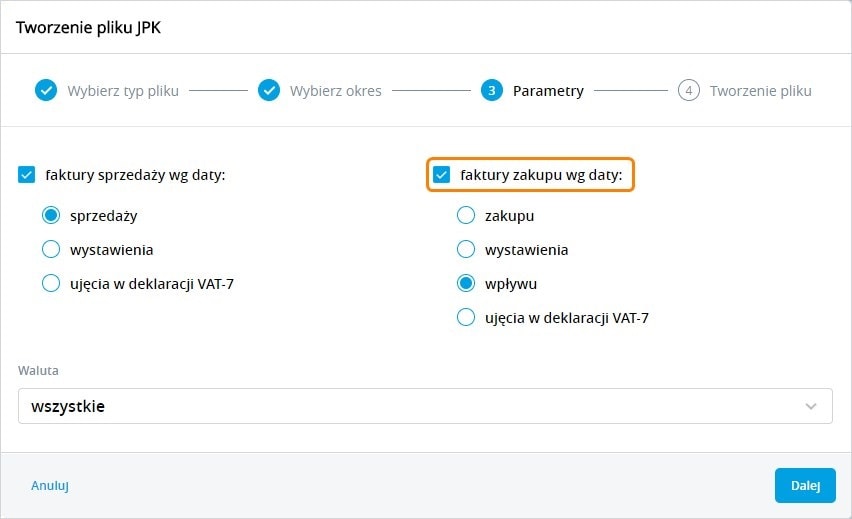Go to Wybierz okres step label
Screen dimensions: 852x519
[x=336, y=91]
